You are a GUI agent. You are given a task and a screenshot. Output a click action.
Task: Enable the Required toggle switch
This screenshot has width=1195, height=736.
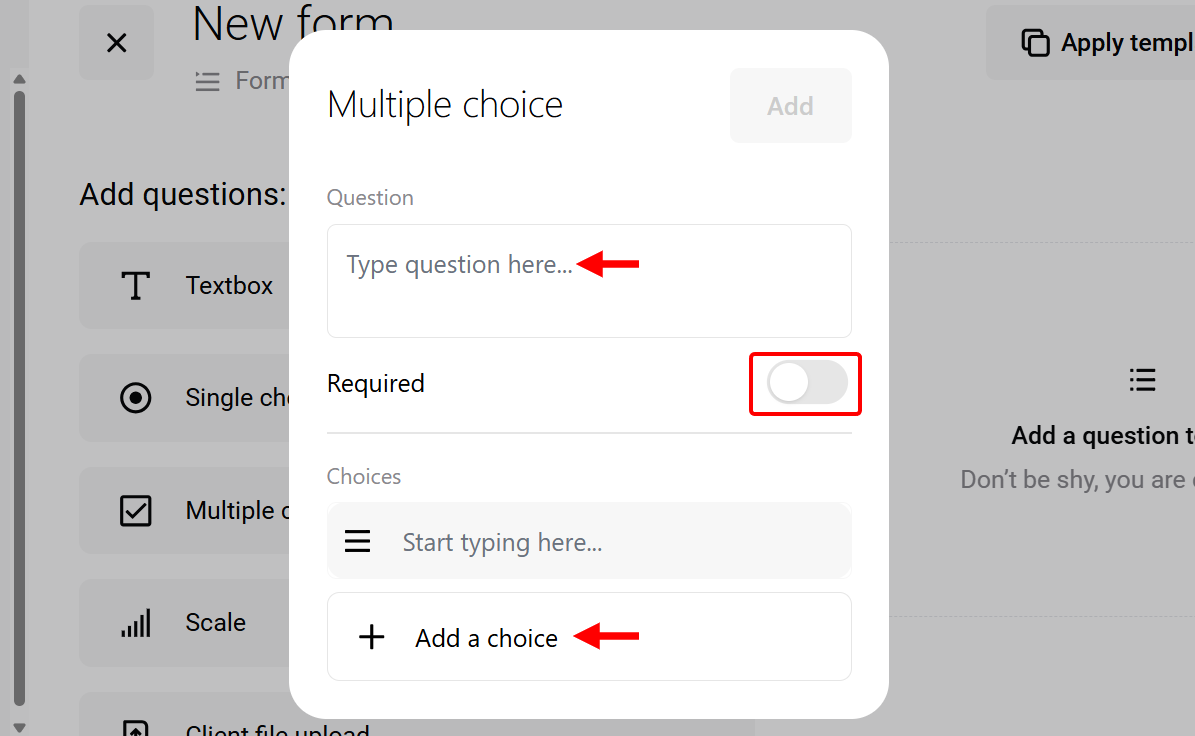(805, 384)
